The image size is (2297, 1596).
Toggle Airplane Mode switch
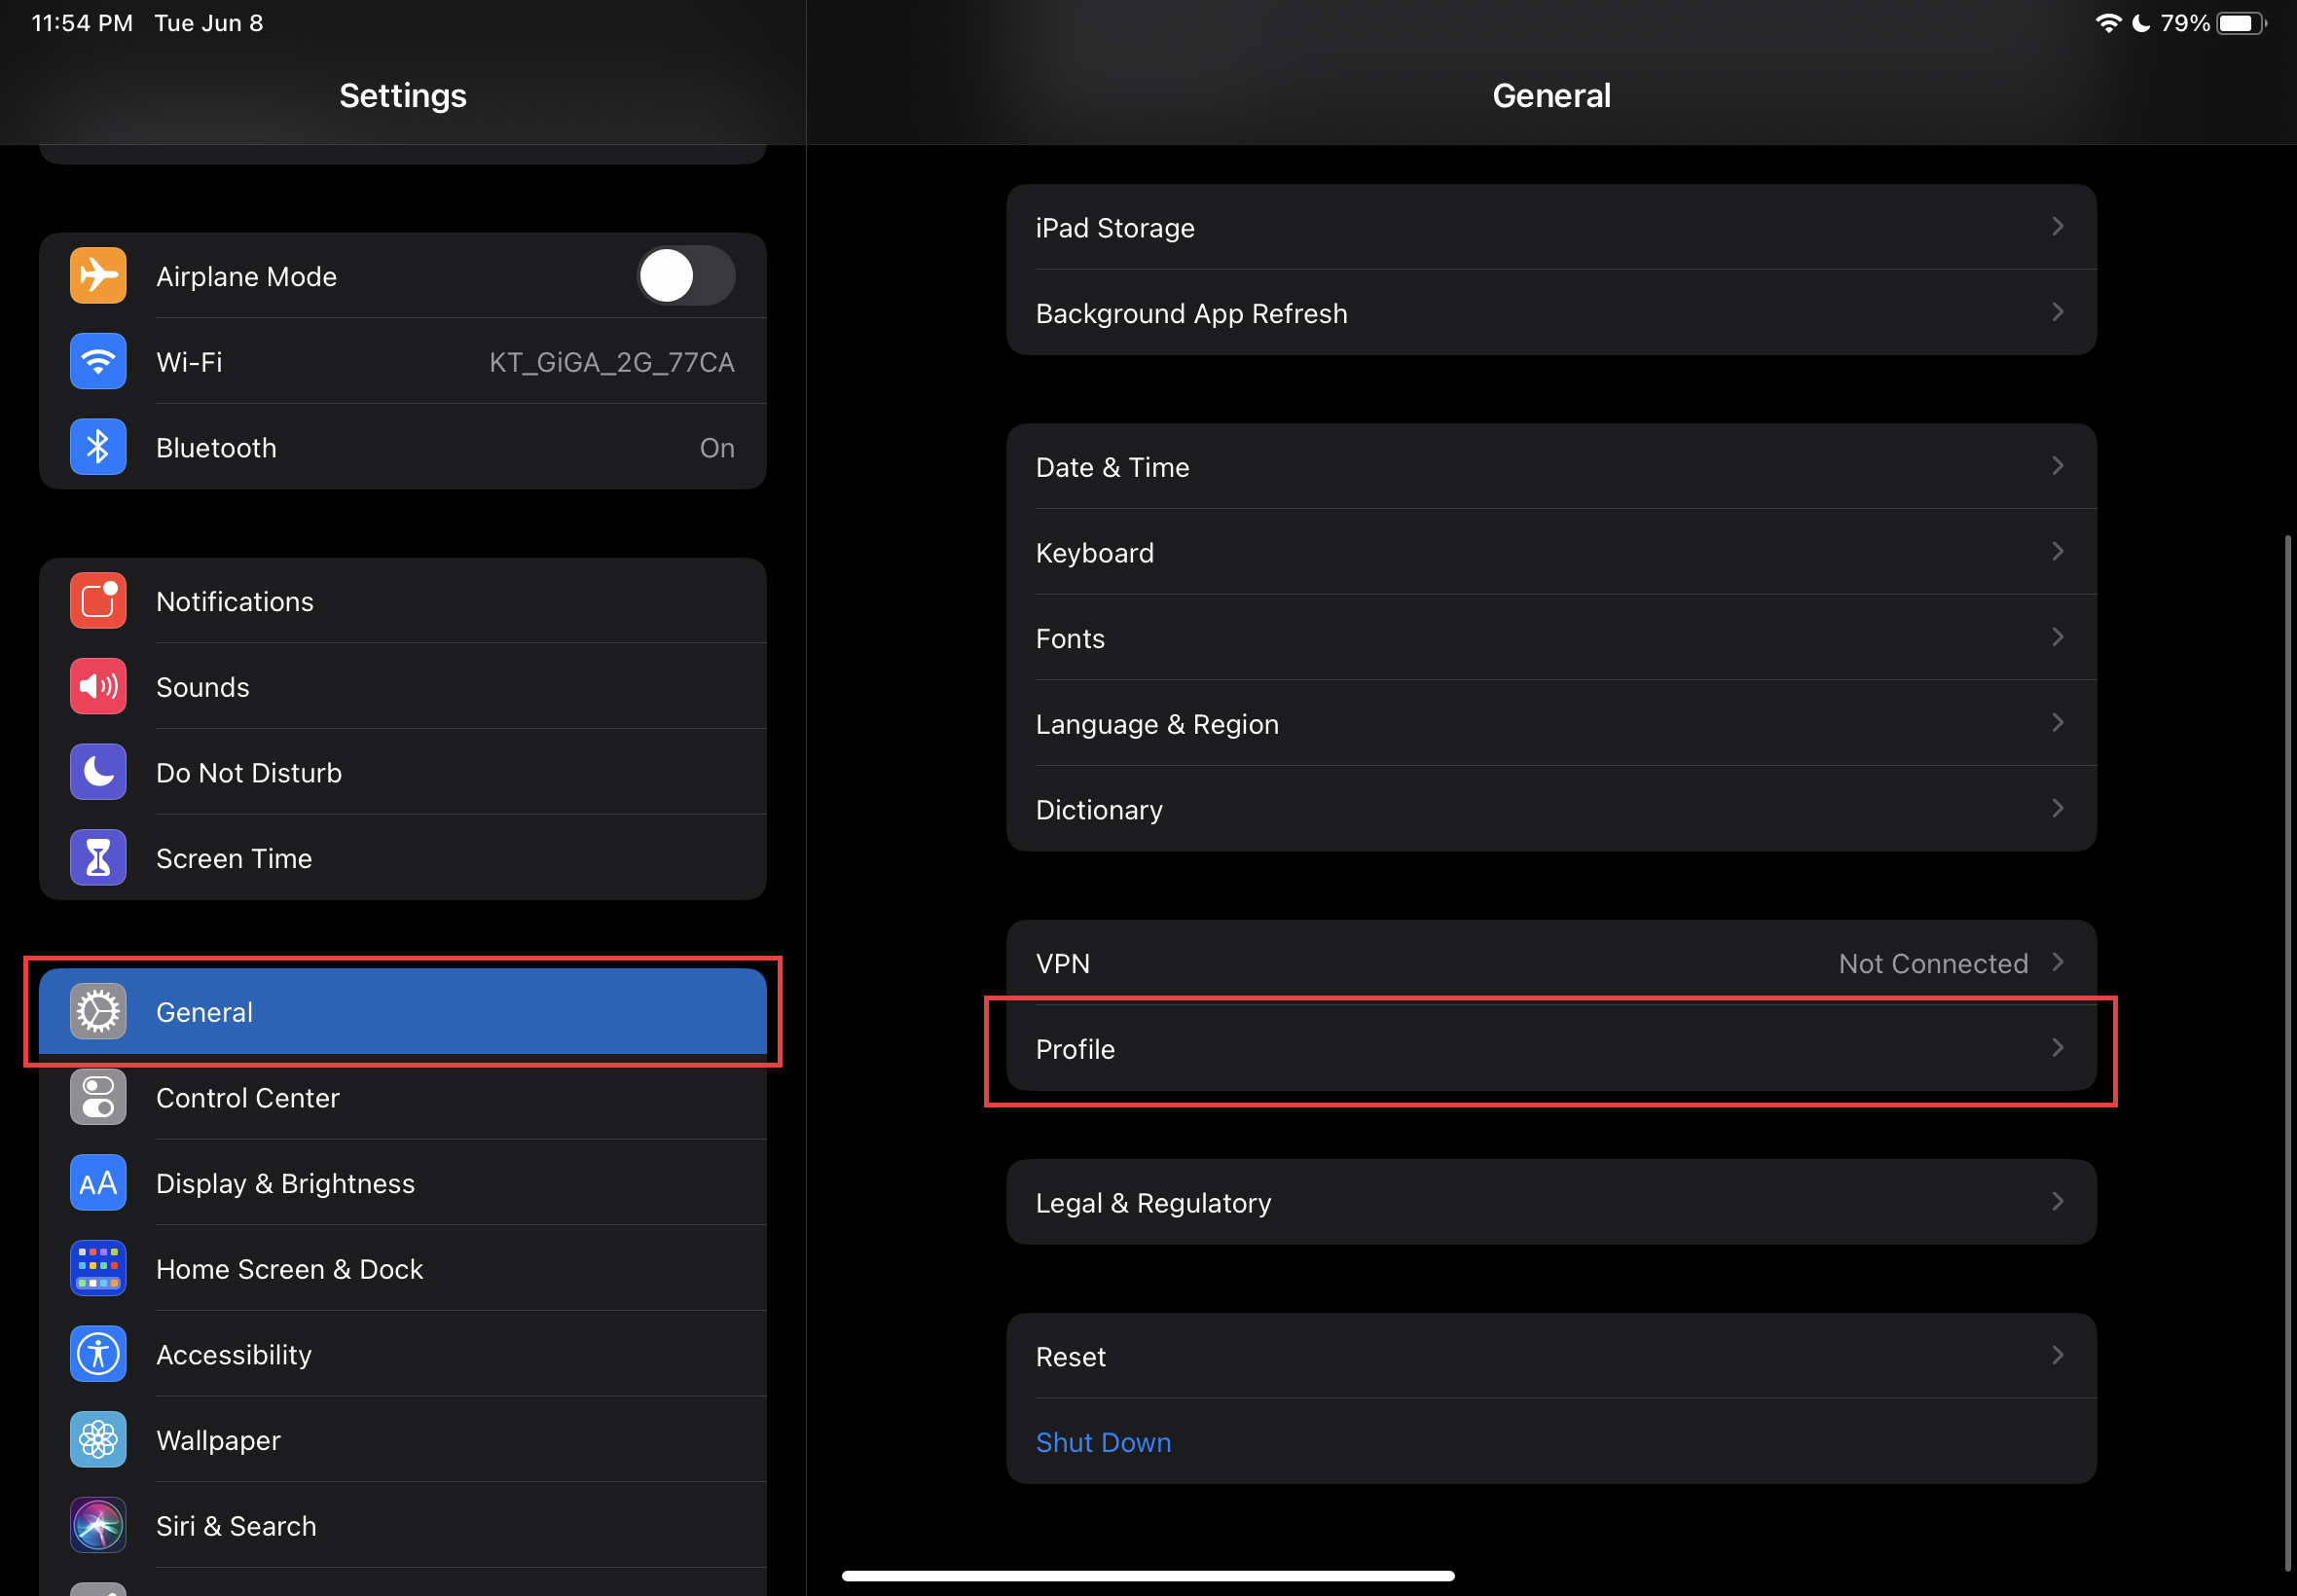pos(686,276)
